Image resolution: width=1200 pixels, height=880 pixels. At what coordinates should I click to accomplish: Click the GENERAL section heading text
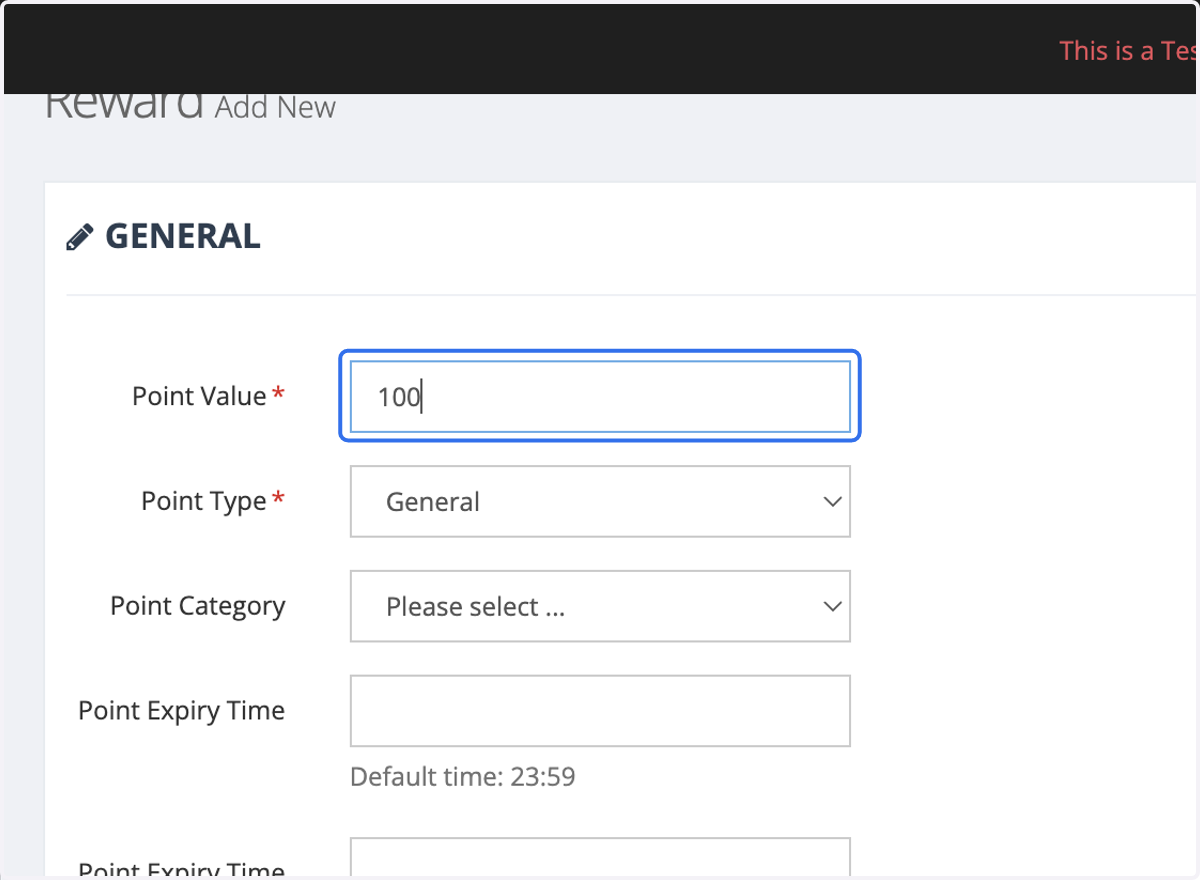coord(183,237)
